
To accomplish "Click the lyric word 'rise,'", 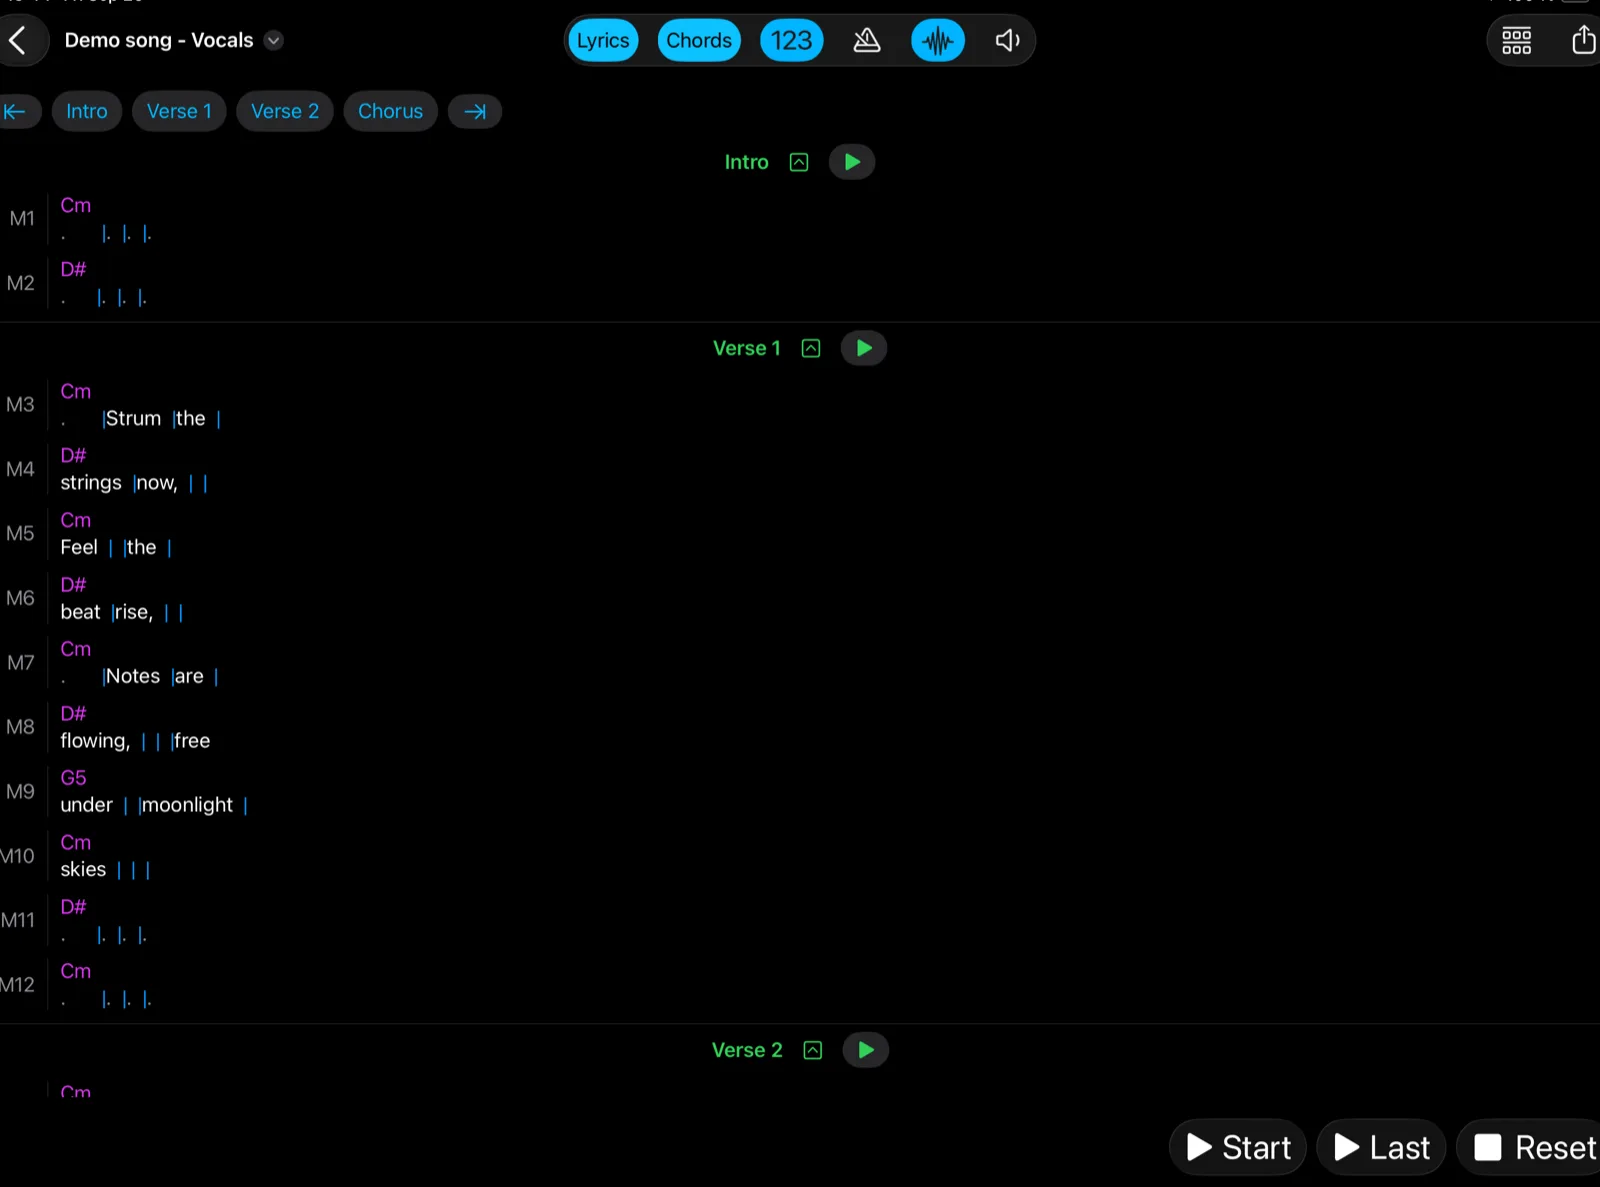I will click(134, 612).
